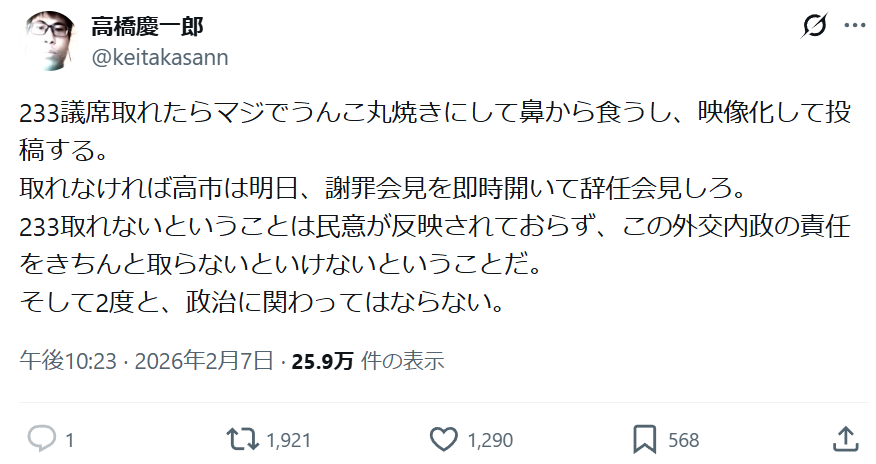This screenshot has width=876, height=464.
Task: Click the reply speech bubble icon
Action: [x=41, y=439]
